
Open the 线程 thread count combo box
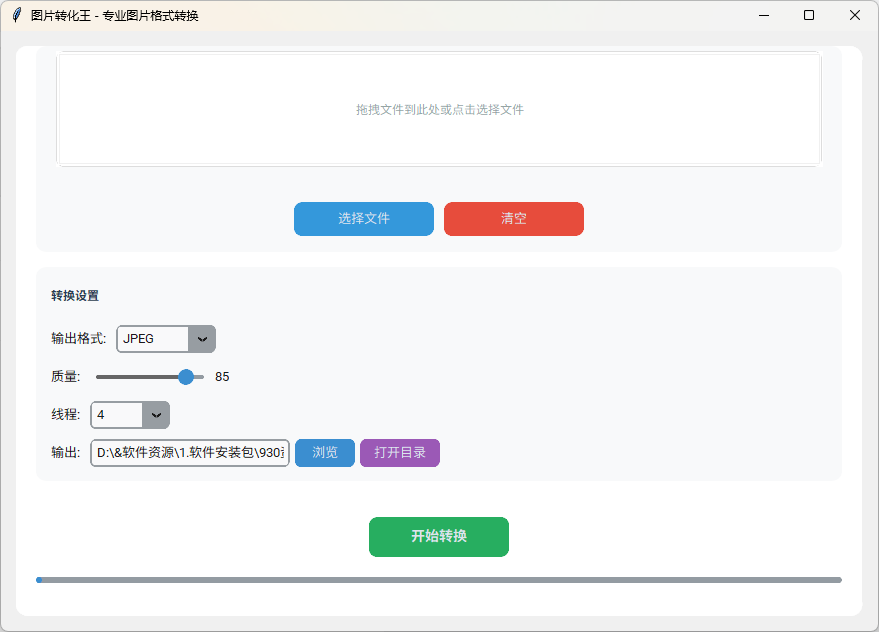pos(118,415)
